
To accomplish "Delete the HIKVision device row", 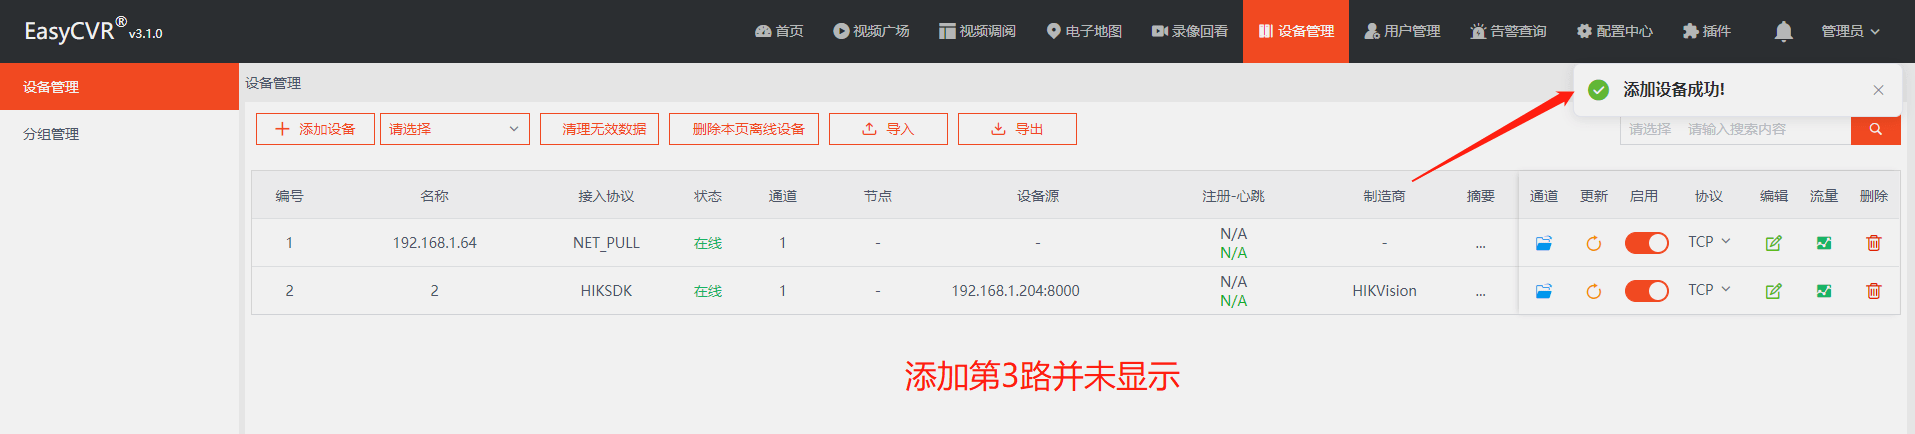I will pos(1873,291).
